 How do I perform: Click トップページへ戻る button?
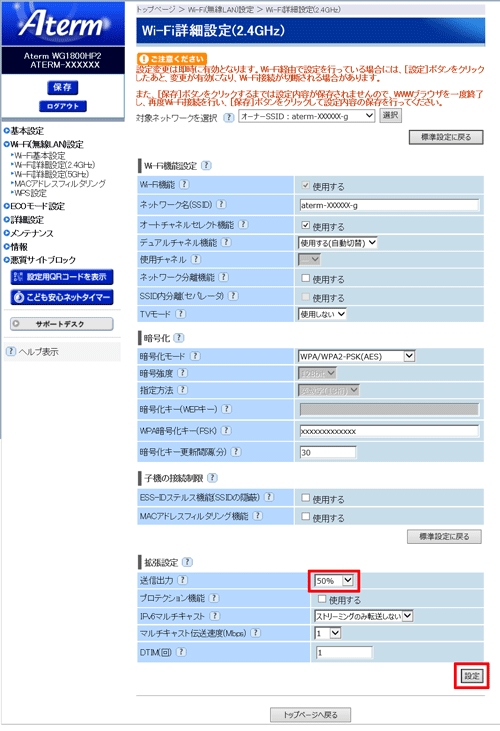(x=310, y=715)
